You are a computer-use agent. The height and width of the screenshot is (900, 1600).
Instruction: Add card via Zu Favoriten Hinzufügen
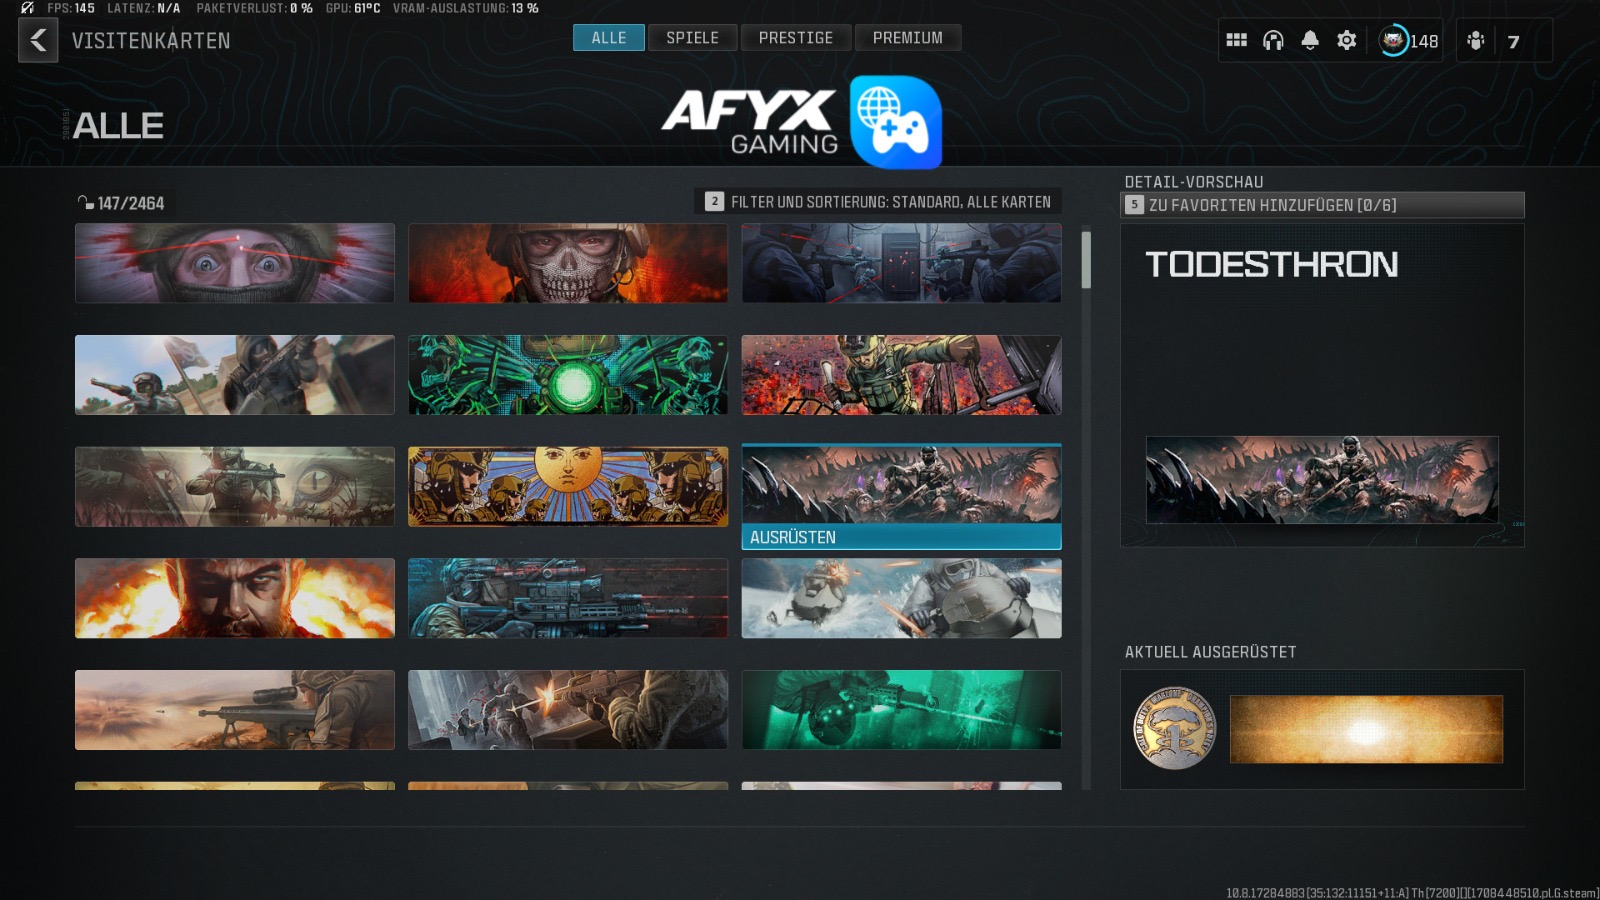point(1321,205)
